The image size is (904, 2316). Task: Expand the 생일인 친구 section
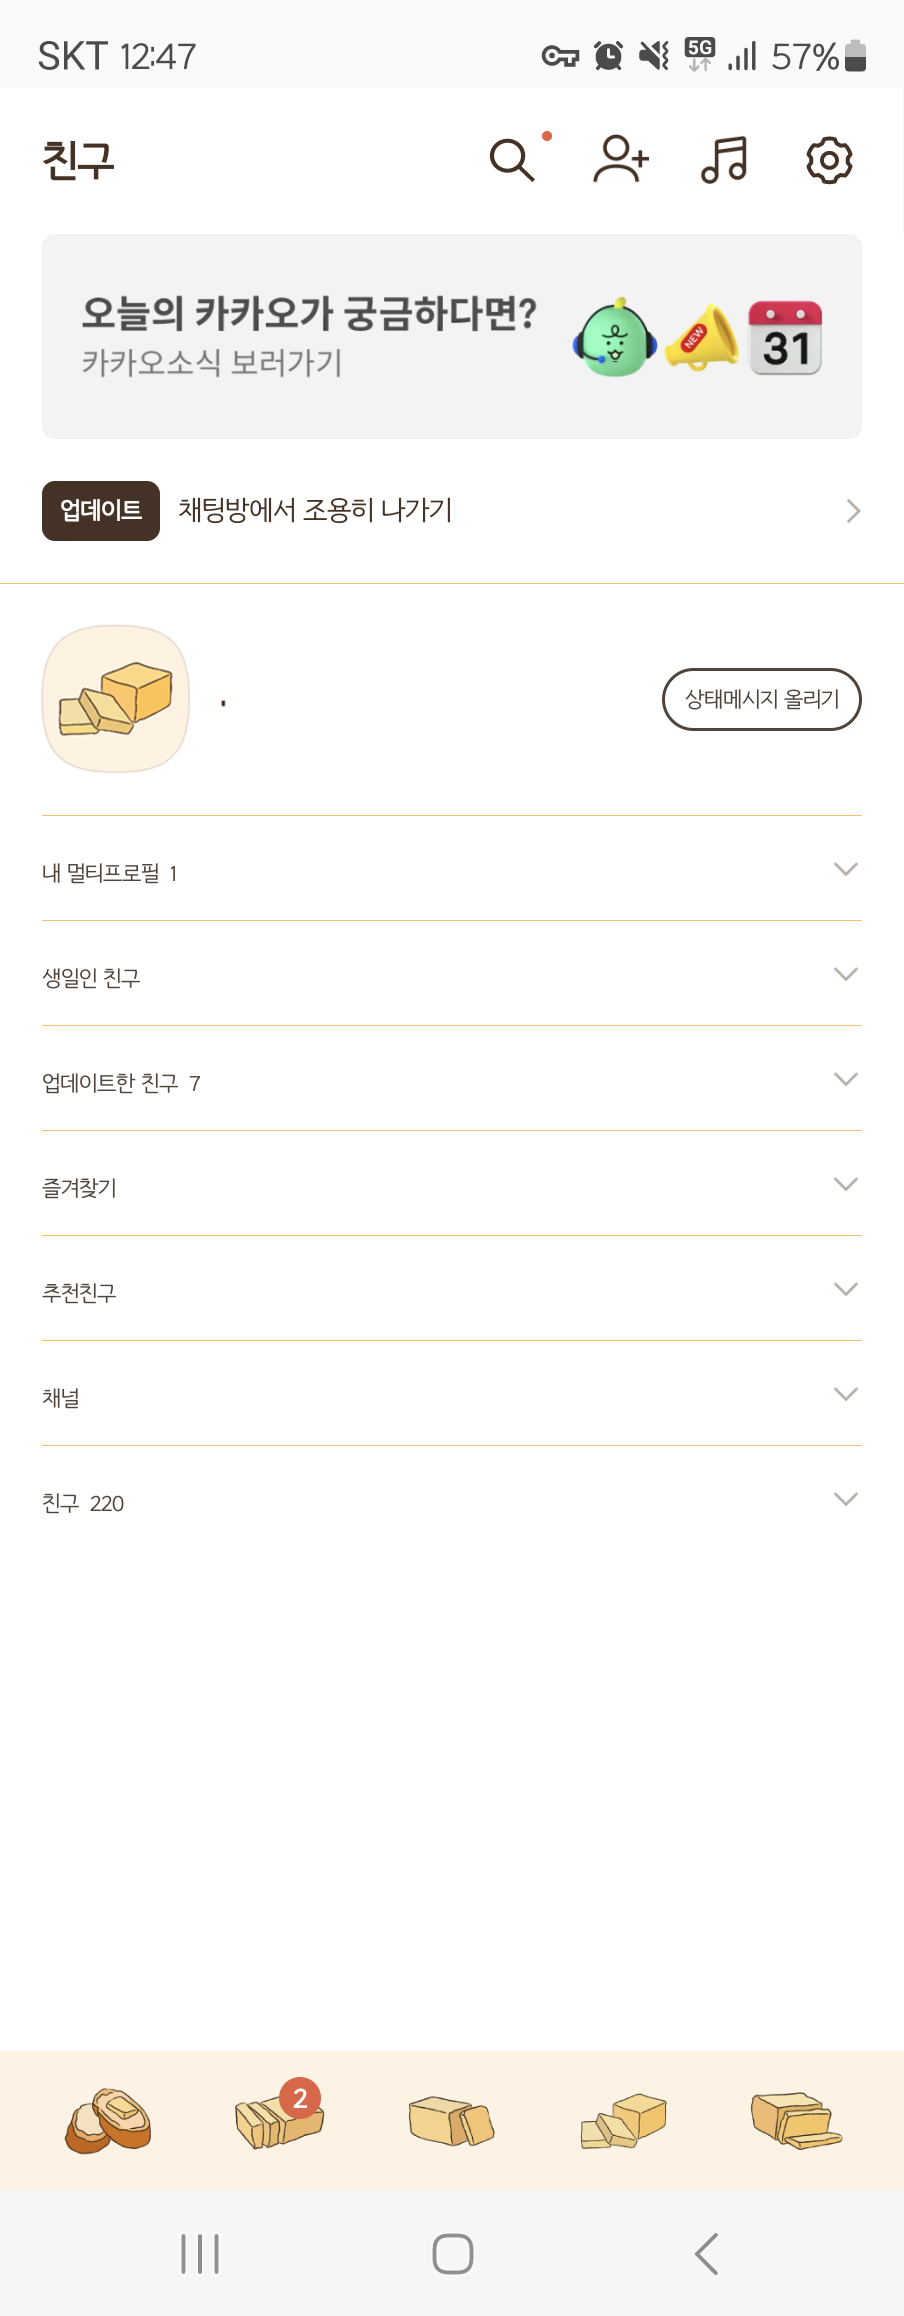[x=452, y=974]
